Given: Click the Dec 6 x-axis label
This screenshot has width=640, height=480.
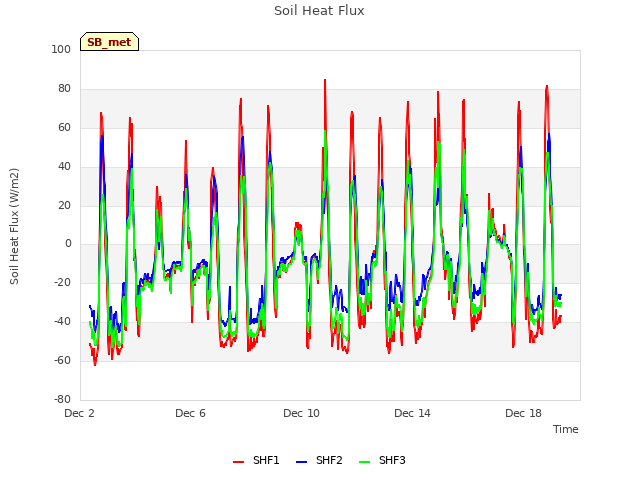Looking at the screenshot, I should (x=190, y=413).
